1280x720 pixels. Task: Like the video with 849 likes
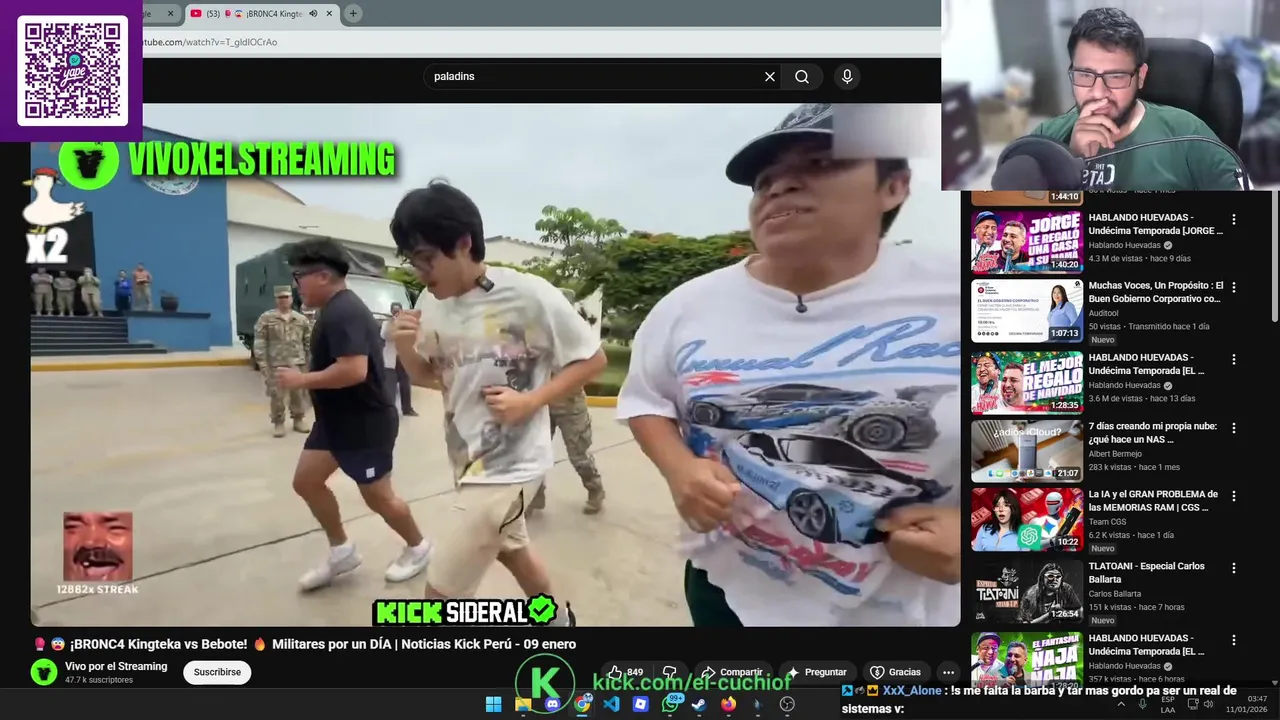point(625,672)
